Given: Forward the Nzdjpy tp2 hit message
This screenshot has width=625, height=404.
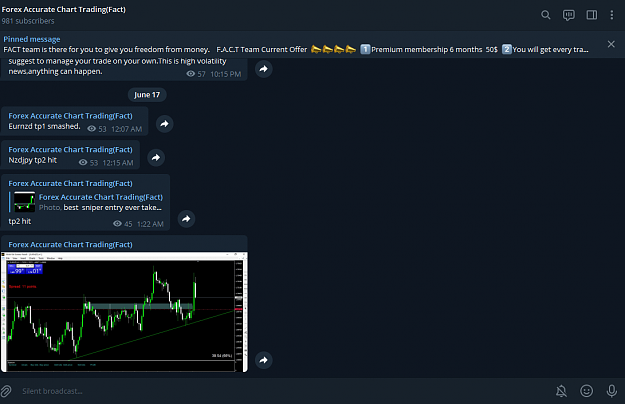Looking at the screenshot, I should click(156, 158).
